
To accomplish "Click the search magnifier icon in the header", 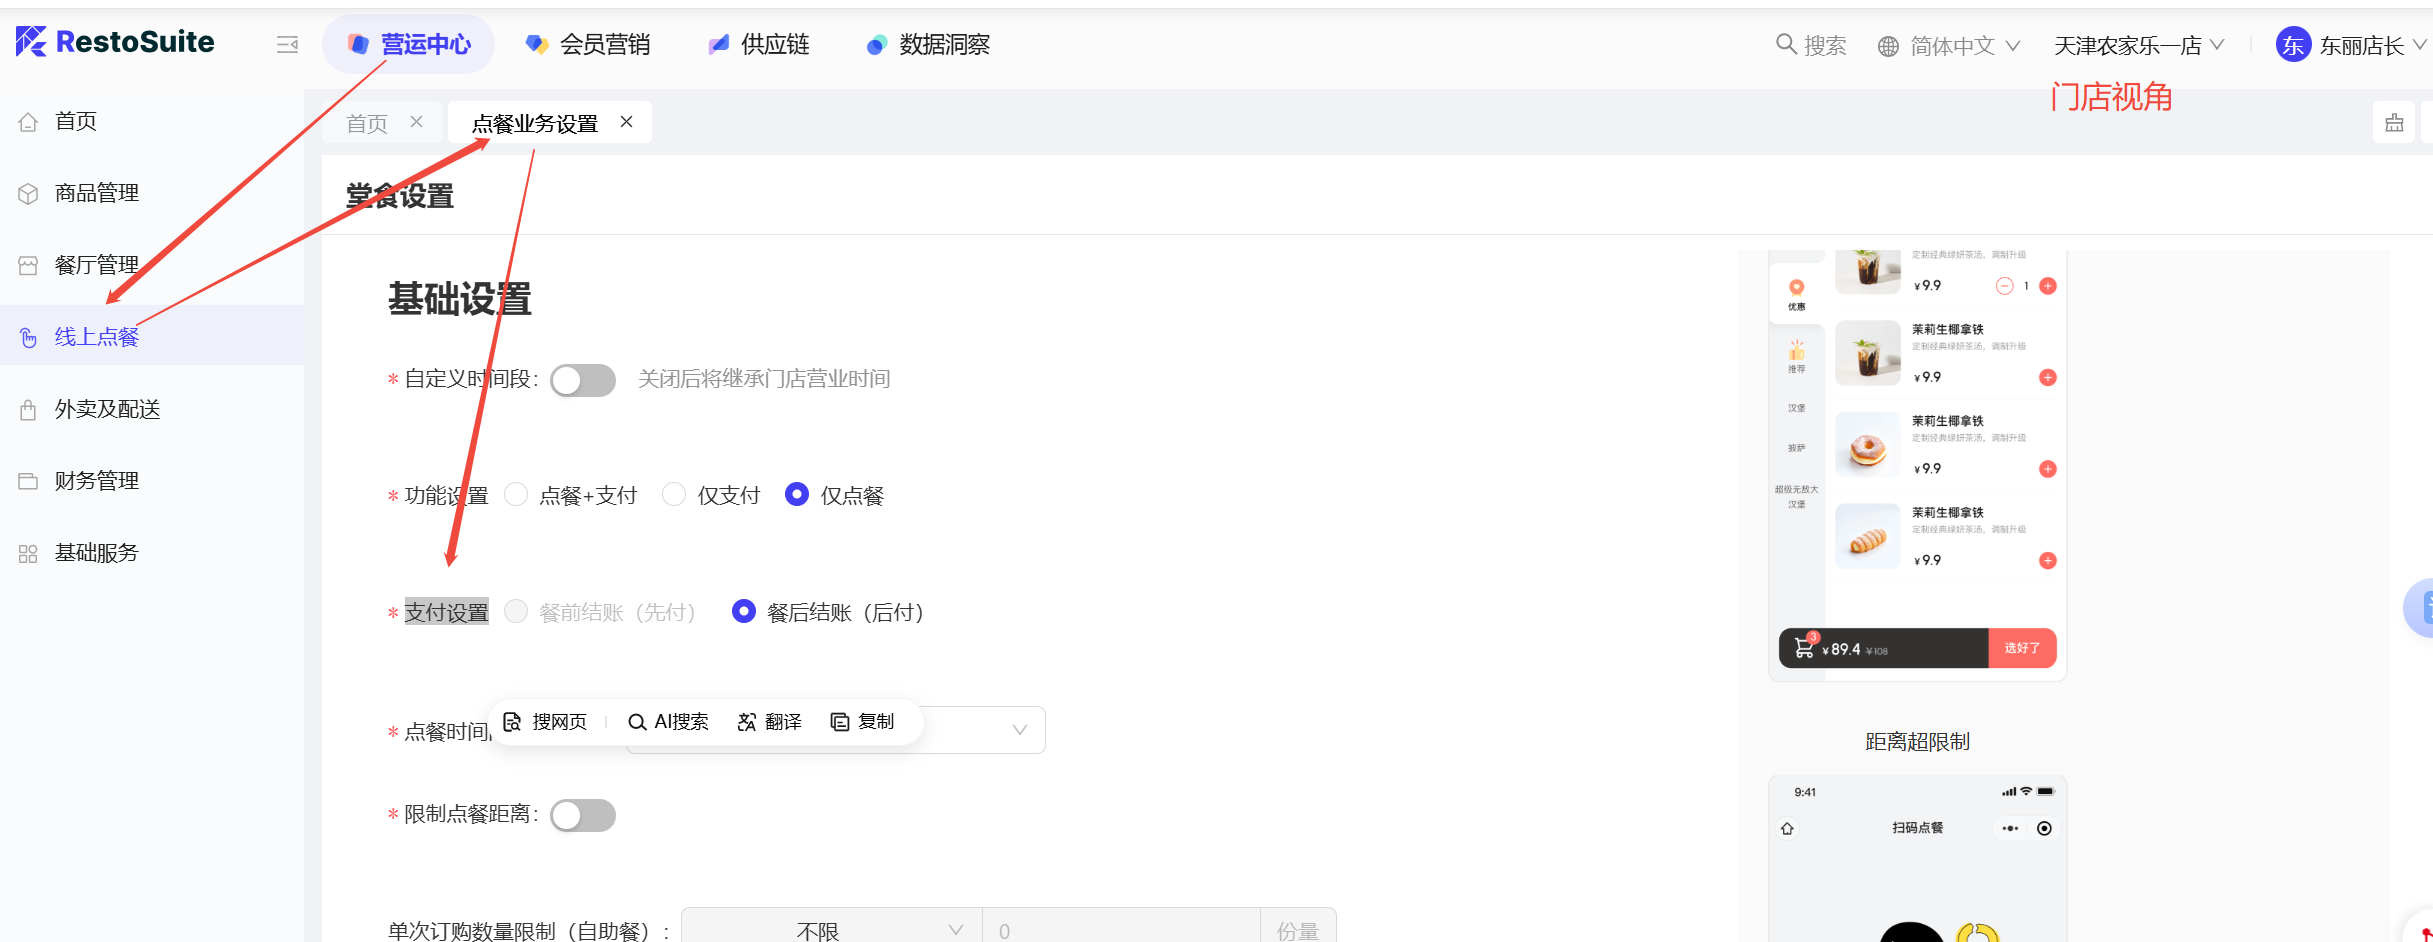I will click(1785, 45).
